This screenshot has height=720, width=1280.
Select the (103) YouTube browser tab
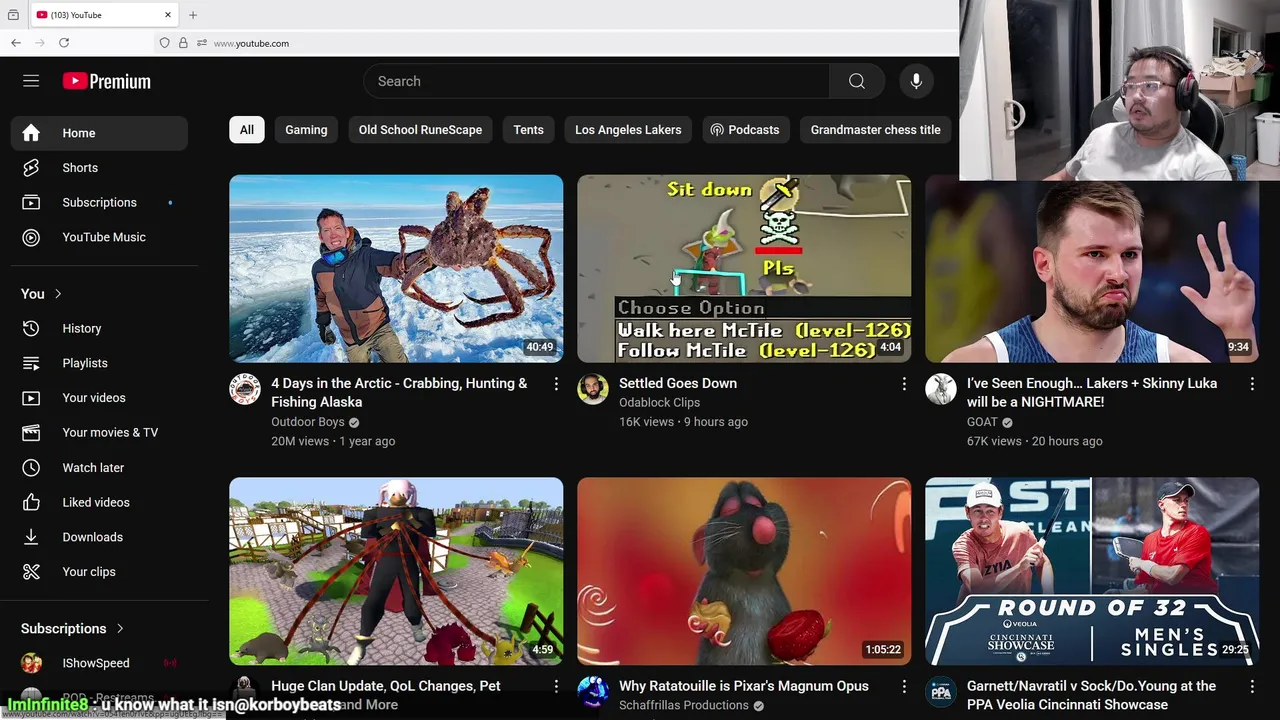104,15
